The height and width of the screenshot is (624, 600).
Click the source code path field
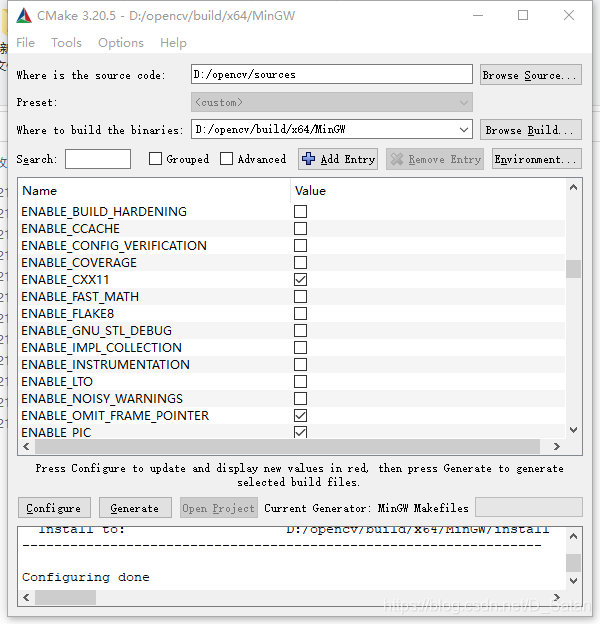tap(332, 74)
